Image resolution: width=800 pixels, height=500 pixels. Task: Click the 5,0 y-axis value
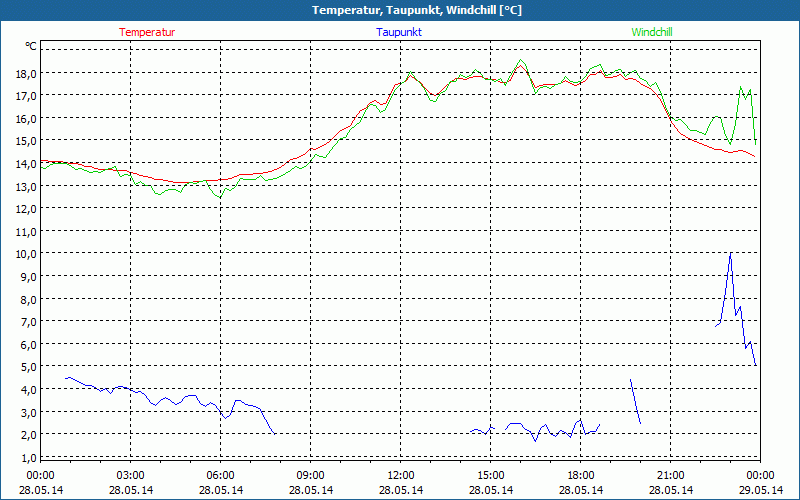(28, 367)
